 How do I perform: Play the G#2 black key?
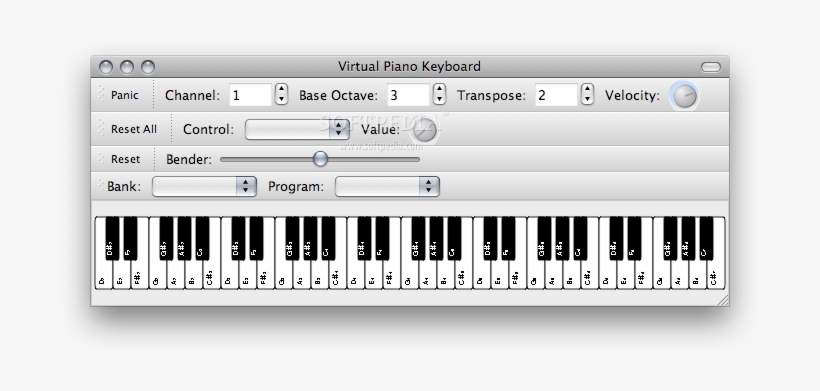click(166, 238)
